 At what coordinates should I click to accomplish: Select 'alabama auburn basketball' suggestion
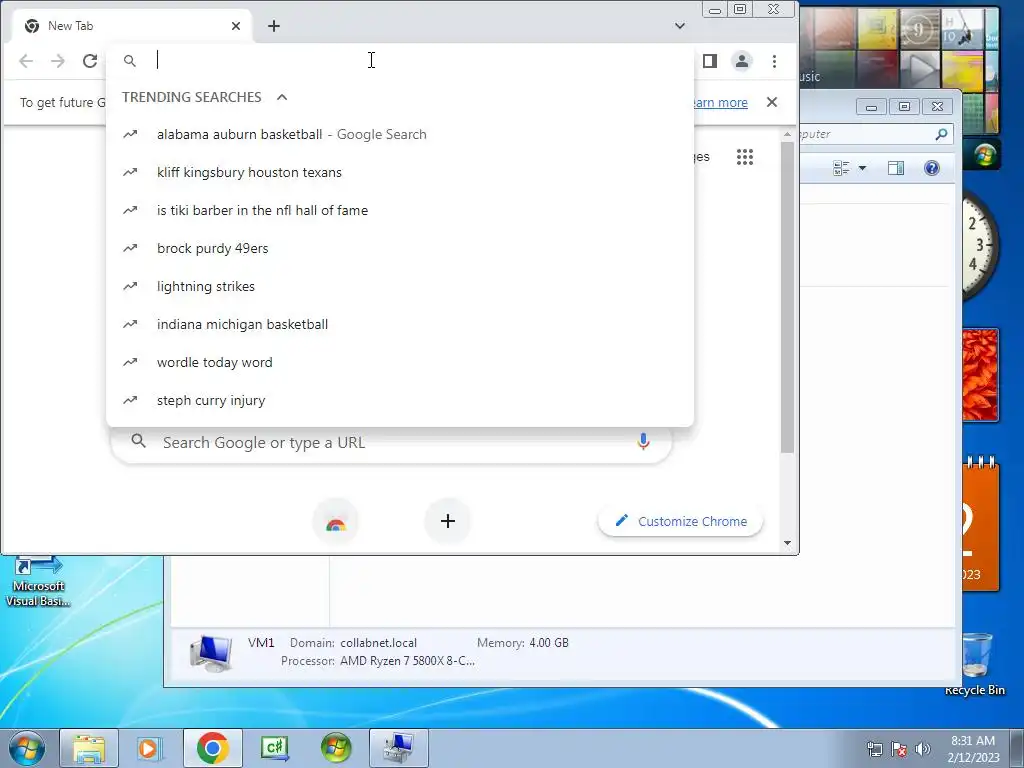coord(400,135)
